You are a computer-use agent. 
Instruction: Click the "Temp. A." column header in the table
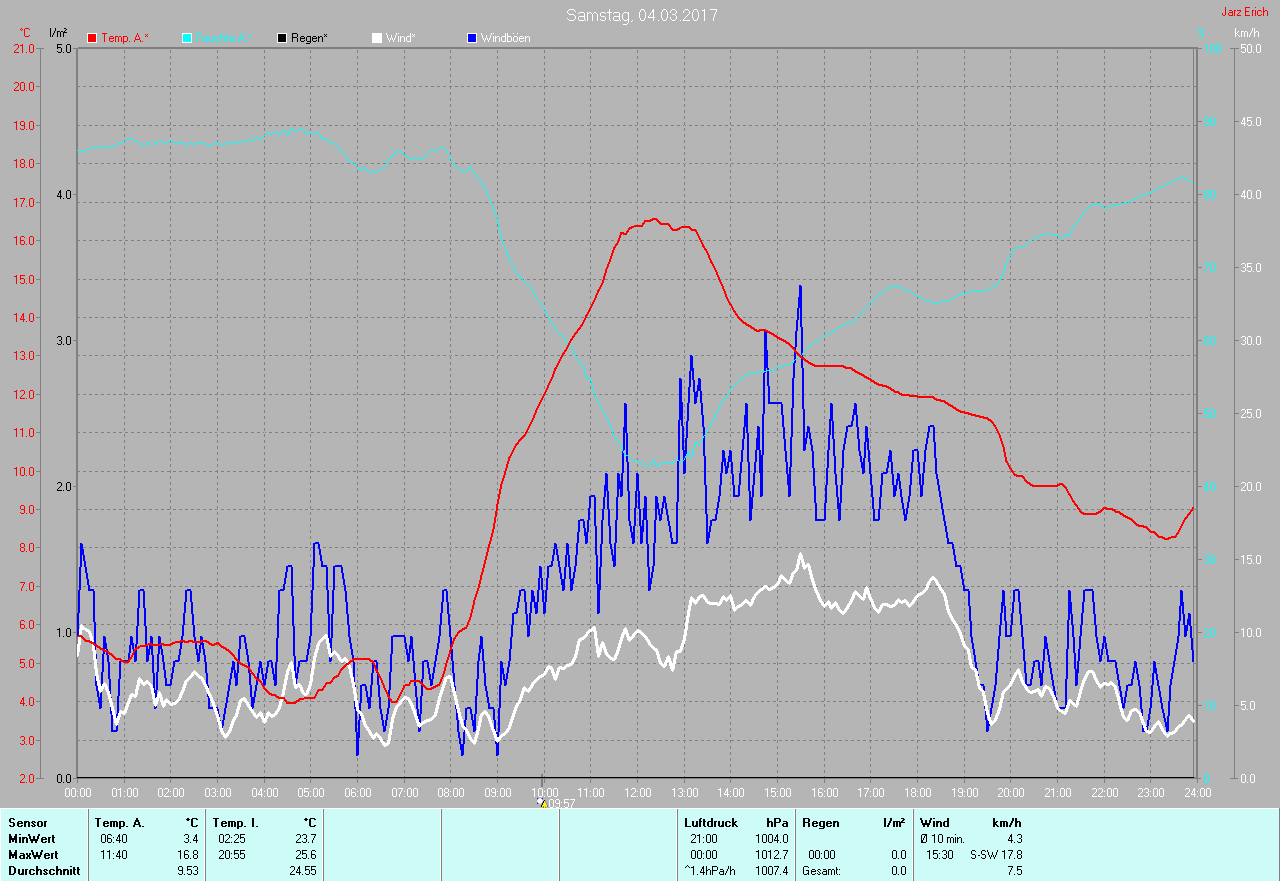120,823
